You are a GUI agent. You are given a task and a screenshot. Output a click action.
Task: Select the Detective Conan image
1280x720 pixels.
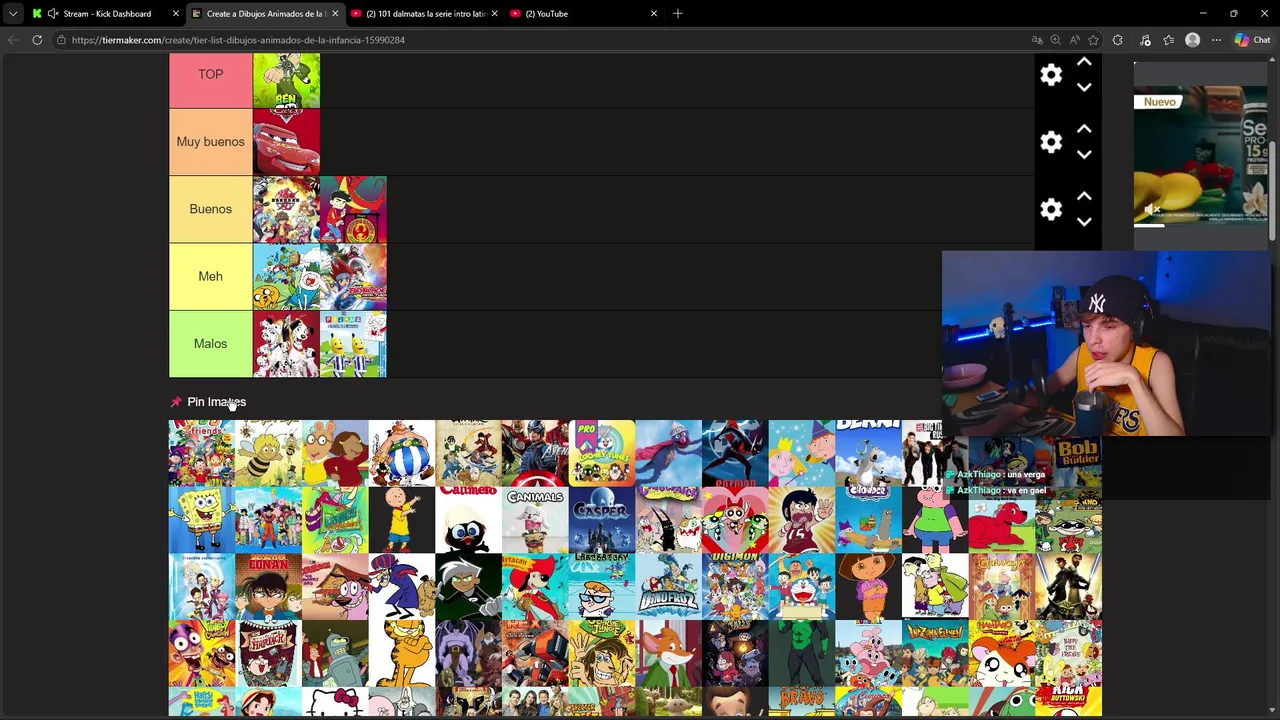268,586
